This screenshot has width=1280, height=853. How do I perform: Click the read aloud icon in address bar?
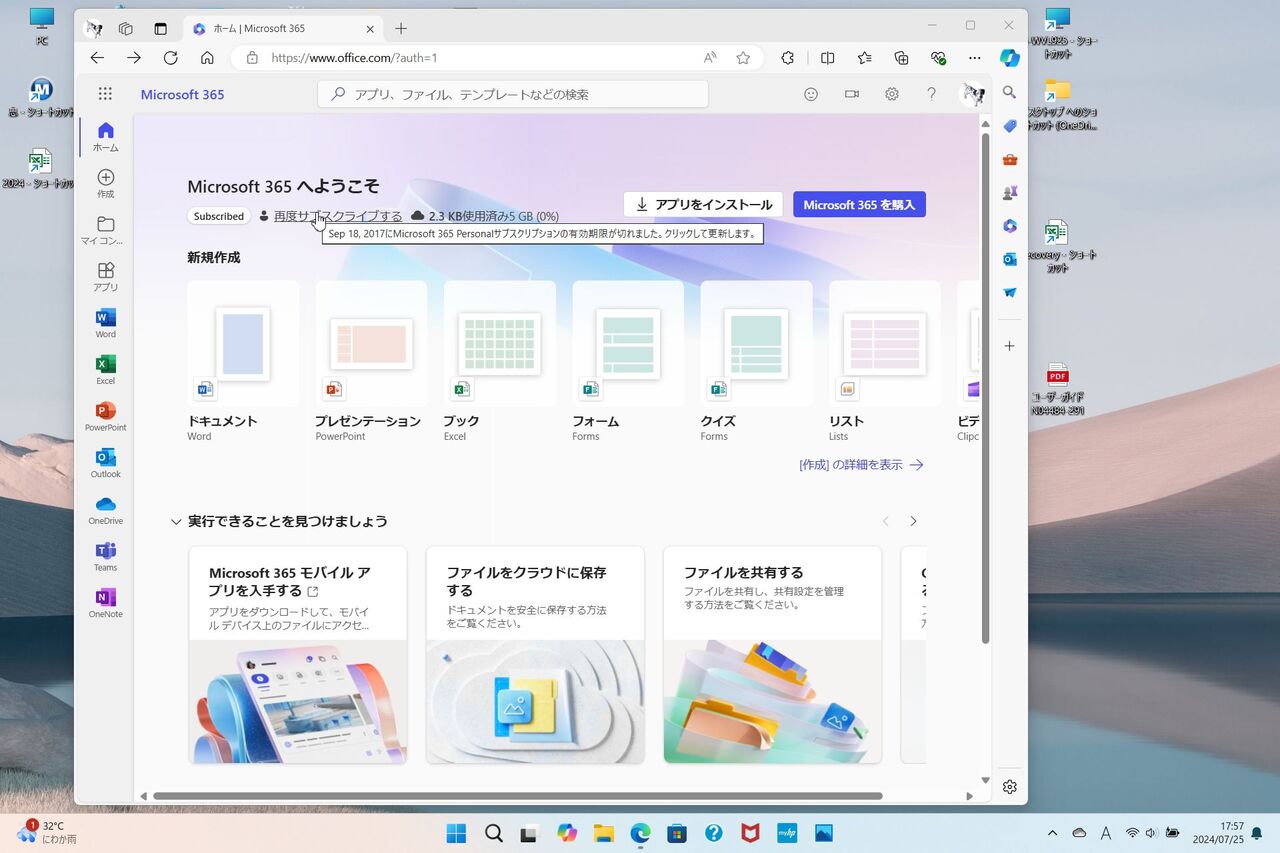click(x=710, y=58)
